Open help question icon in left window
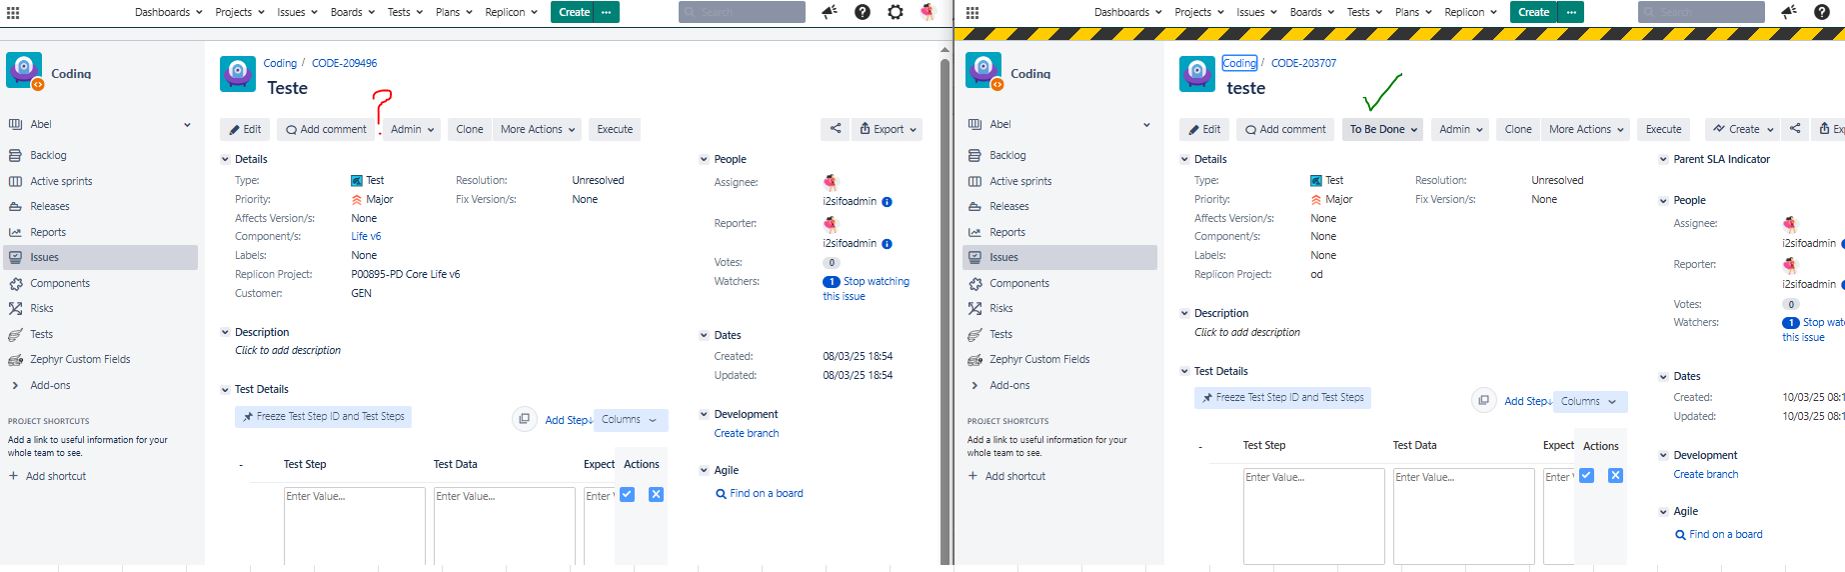This screenshot has width=1845, height=572. point(862,12)
